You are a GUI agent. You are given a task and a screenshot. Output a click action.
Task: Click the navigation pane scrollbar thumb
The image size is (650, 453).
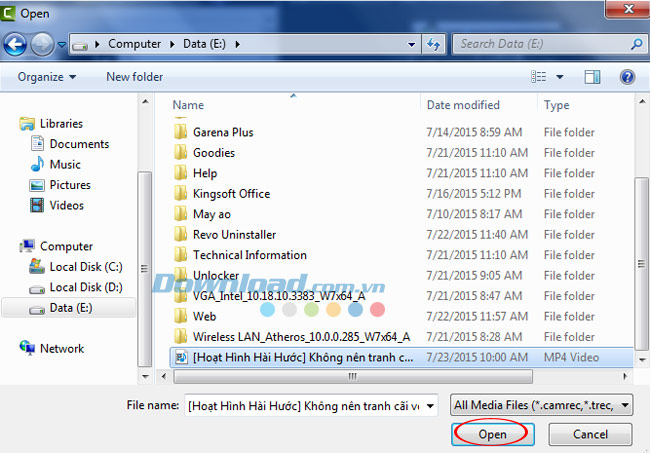pyautogui.click(x=145, y=269)
